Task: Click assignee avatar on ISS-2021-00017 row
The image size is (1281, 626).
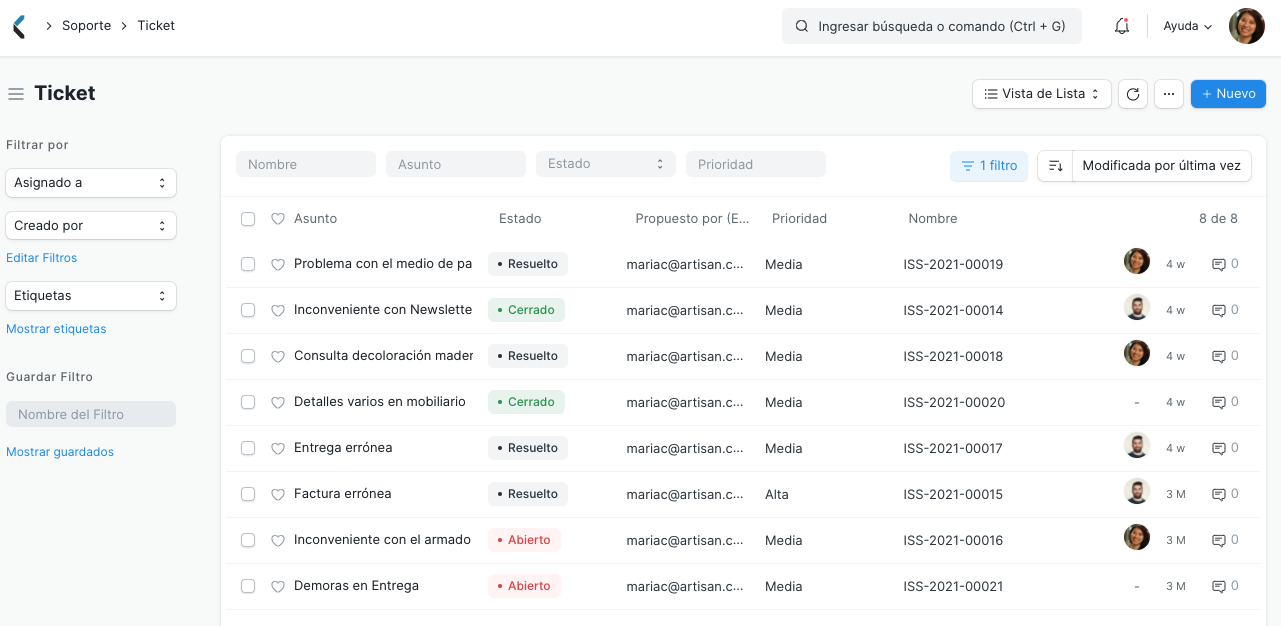Action: tap(1137, 445)
